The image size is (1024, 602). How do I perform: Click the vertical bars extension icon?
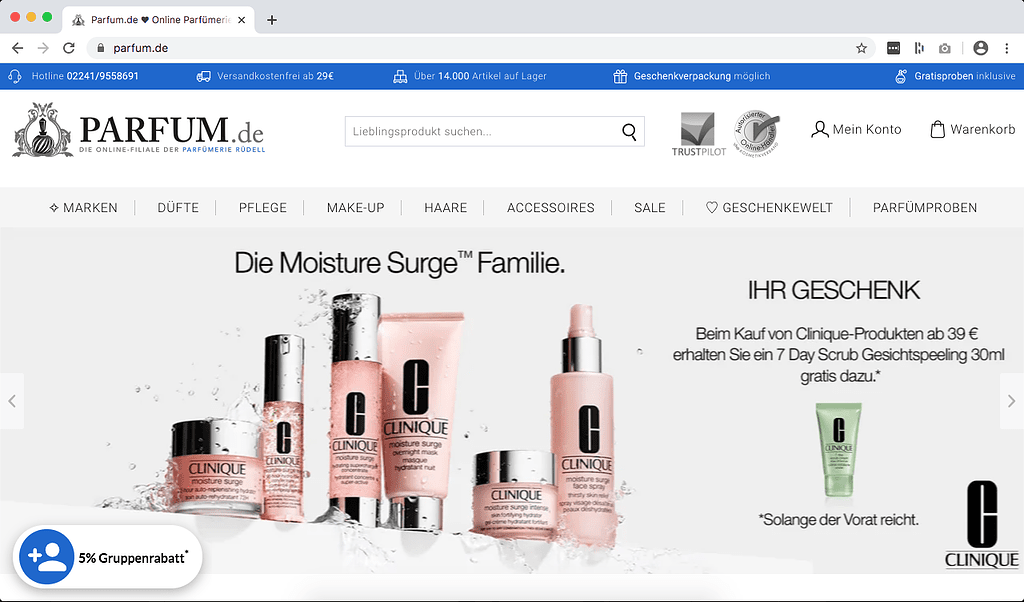pos(920,48)
